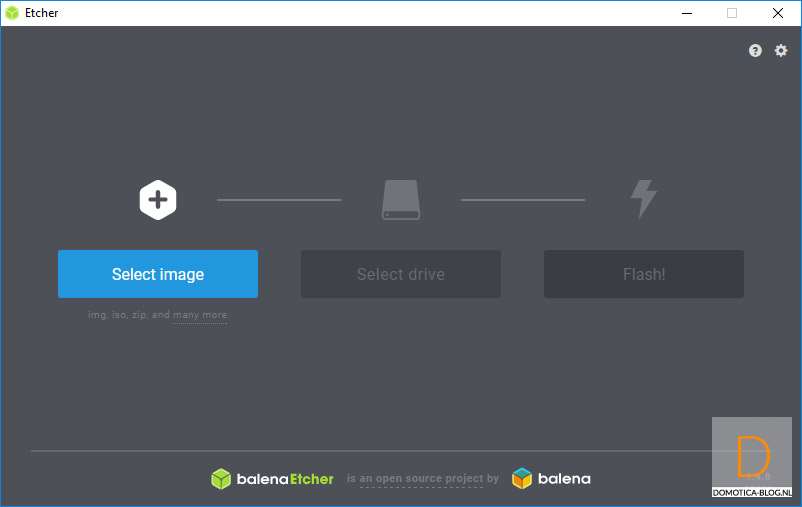The height and width of the screenshot is (507, 802).
Task: Click the balenaEtcher wordmark text in footer
Action: coord(285,479)
